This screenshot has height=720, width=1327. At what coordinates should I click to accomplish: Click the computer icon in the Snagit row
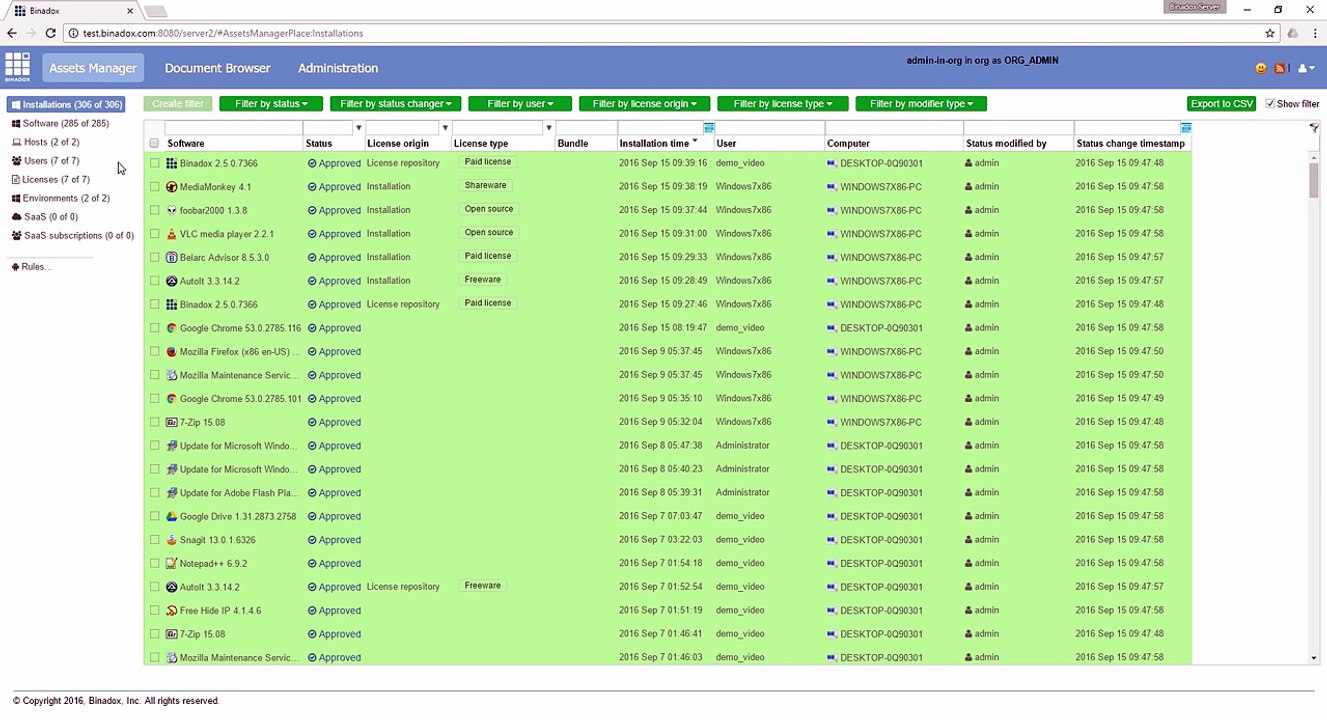[832, 540]
